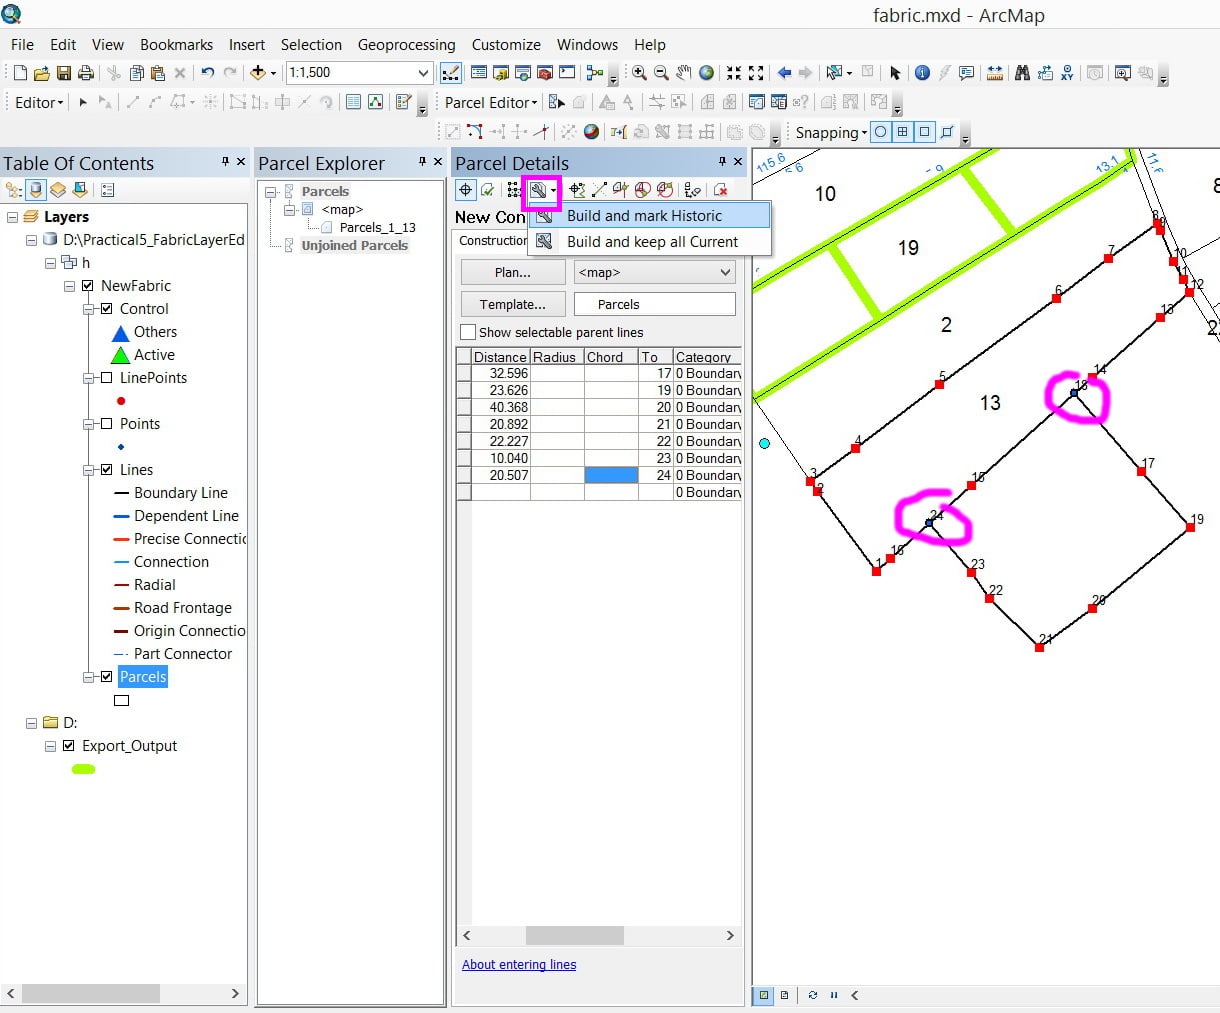
Task: Open a map file with folder icon
Action: click(x=42, y=73)
